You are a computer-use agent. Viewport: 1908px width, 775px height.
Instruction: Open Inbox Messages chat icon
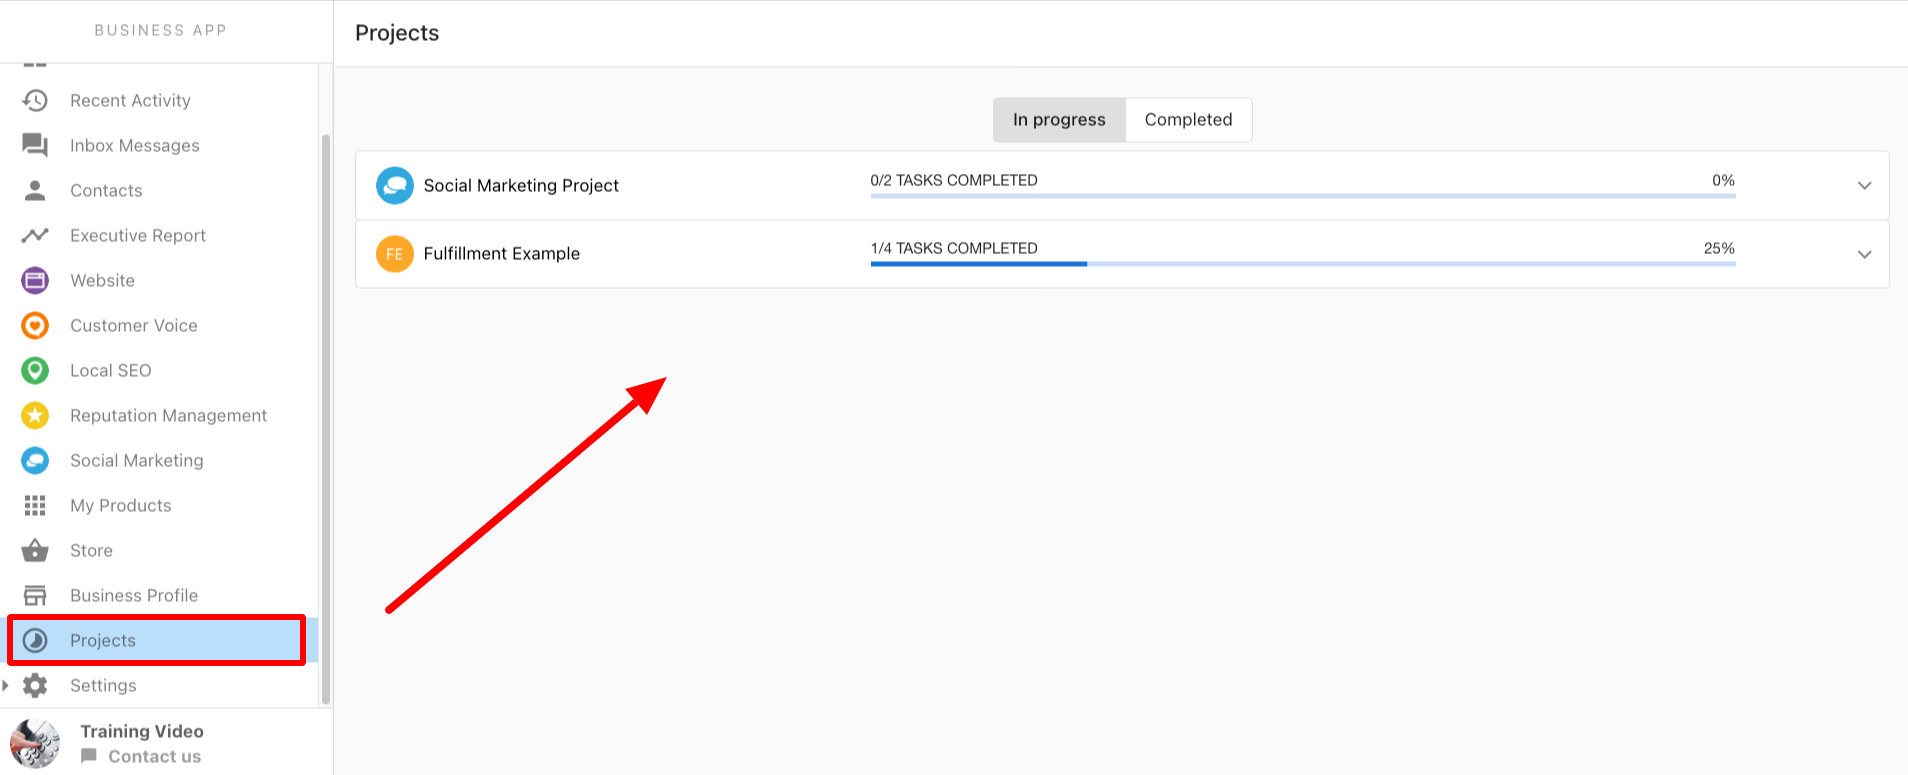35,146
